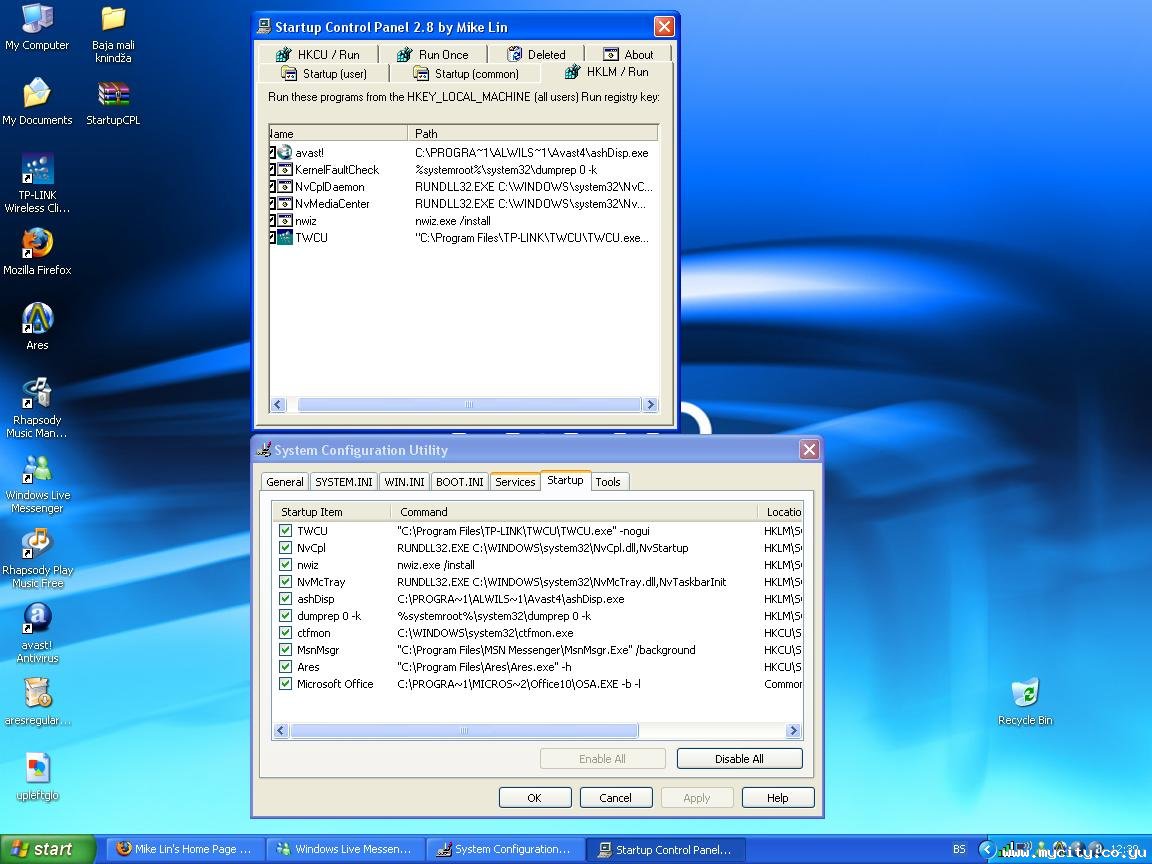Switch to Run Once tab
Image resolution: width=1152 pixels, height=864 pixels.
tap(433, 54)
